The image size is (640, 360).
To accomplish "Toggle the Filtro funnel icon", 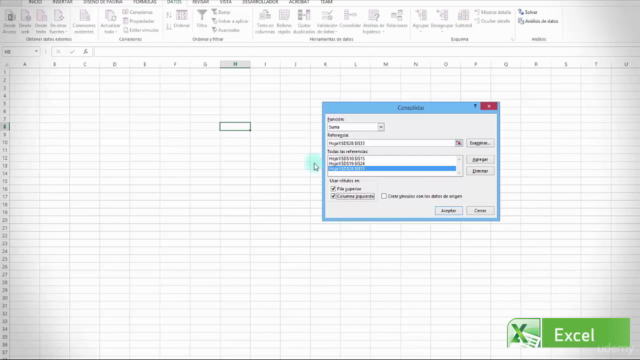I will (x=202, y=19).
